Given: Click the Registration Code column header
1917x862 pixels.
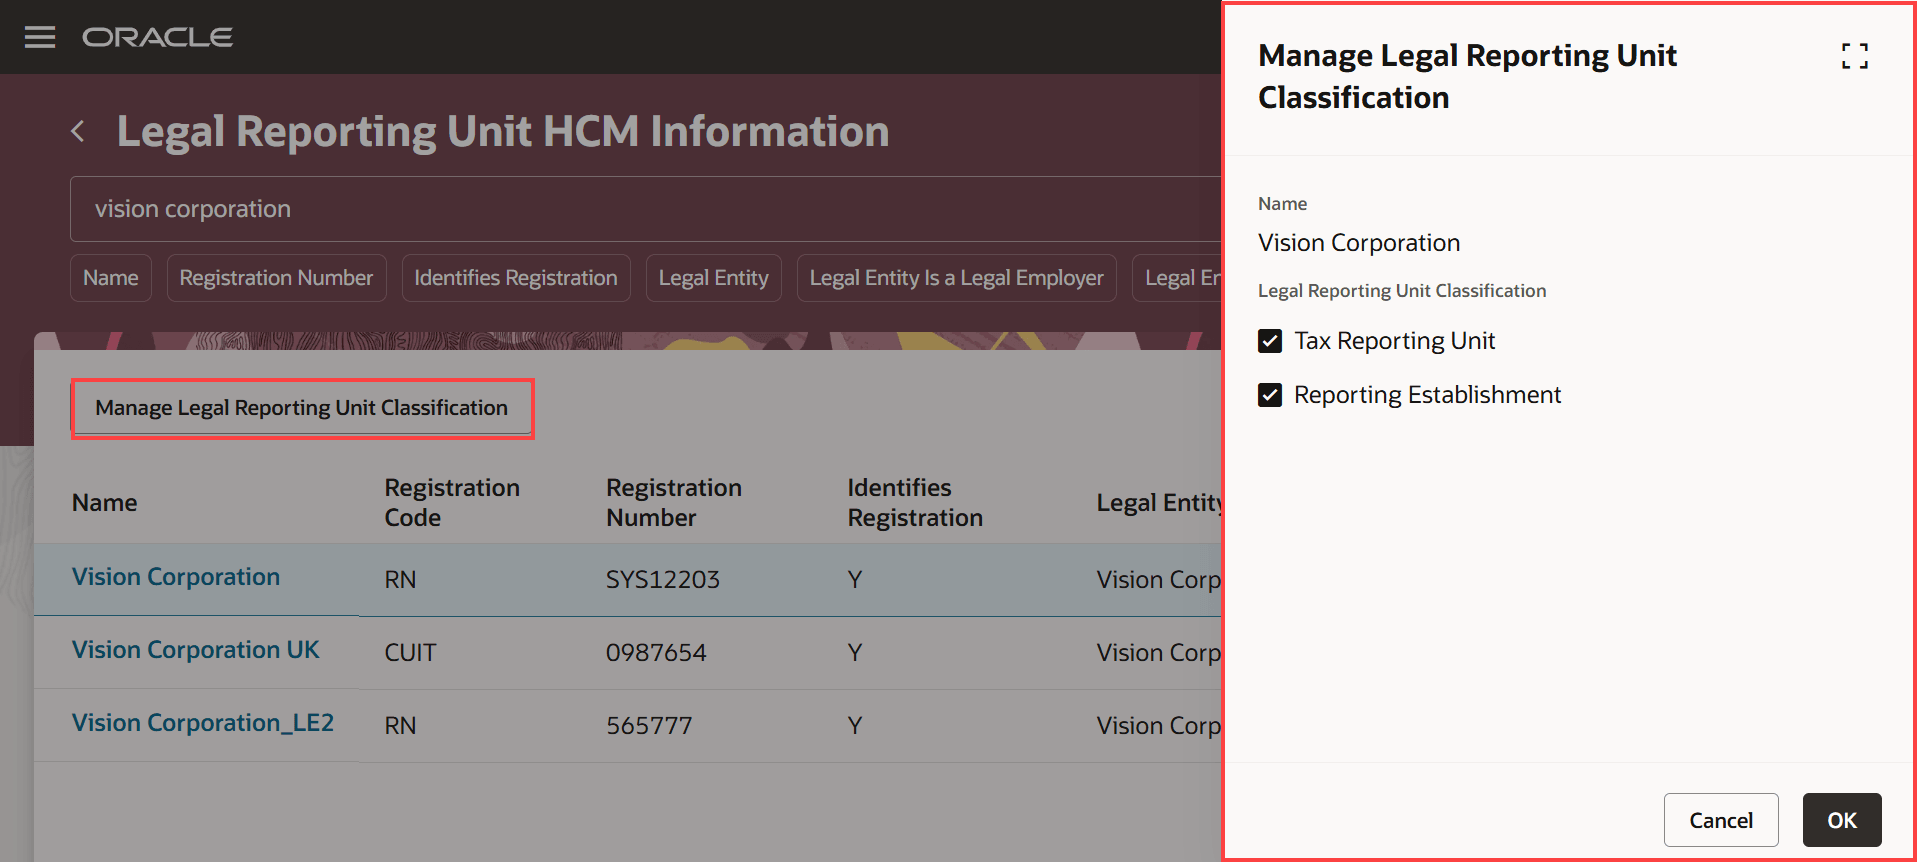Looking at the screenshot, I should [452, 502].
